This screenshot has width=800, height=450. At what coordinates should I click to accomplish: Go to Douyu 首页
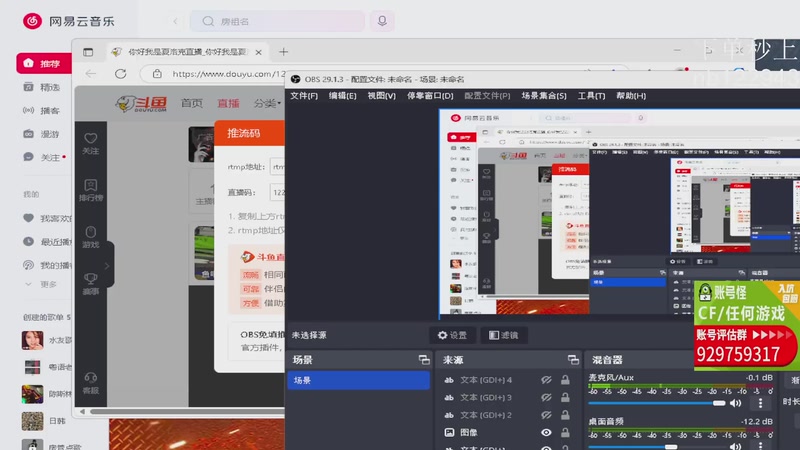tap(192, 103)
